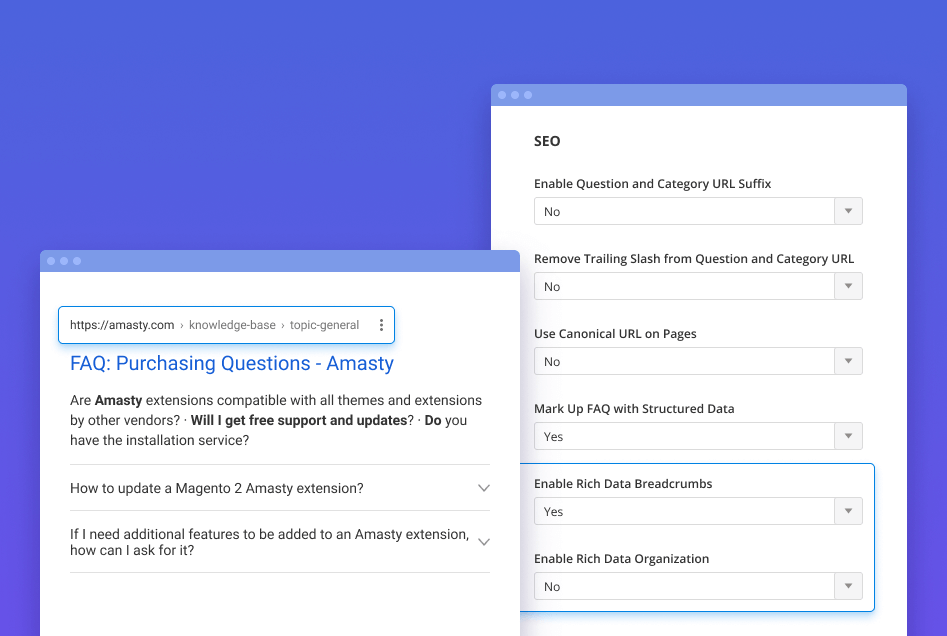Open the Remove Trailing Slash dropdown

[x=685, y=287]
